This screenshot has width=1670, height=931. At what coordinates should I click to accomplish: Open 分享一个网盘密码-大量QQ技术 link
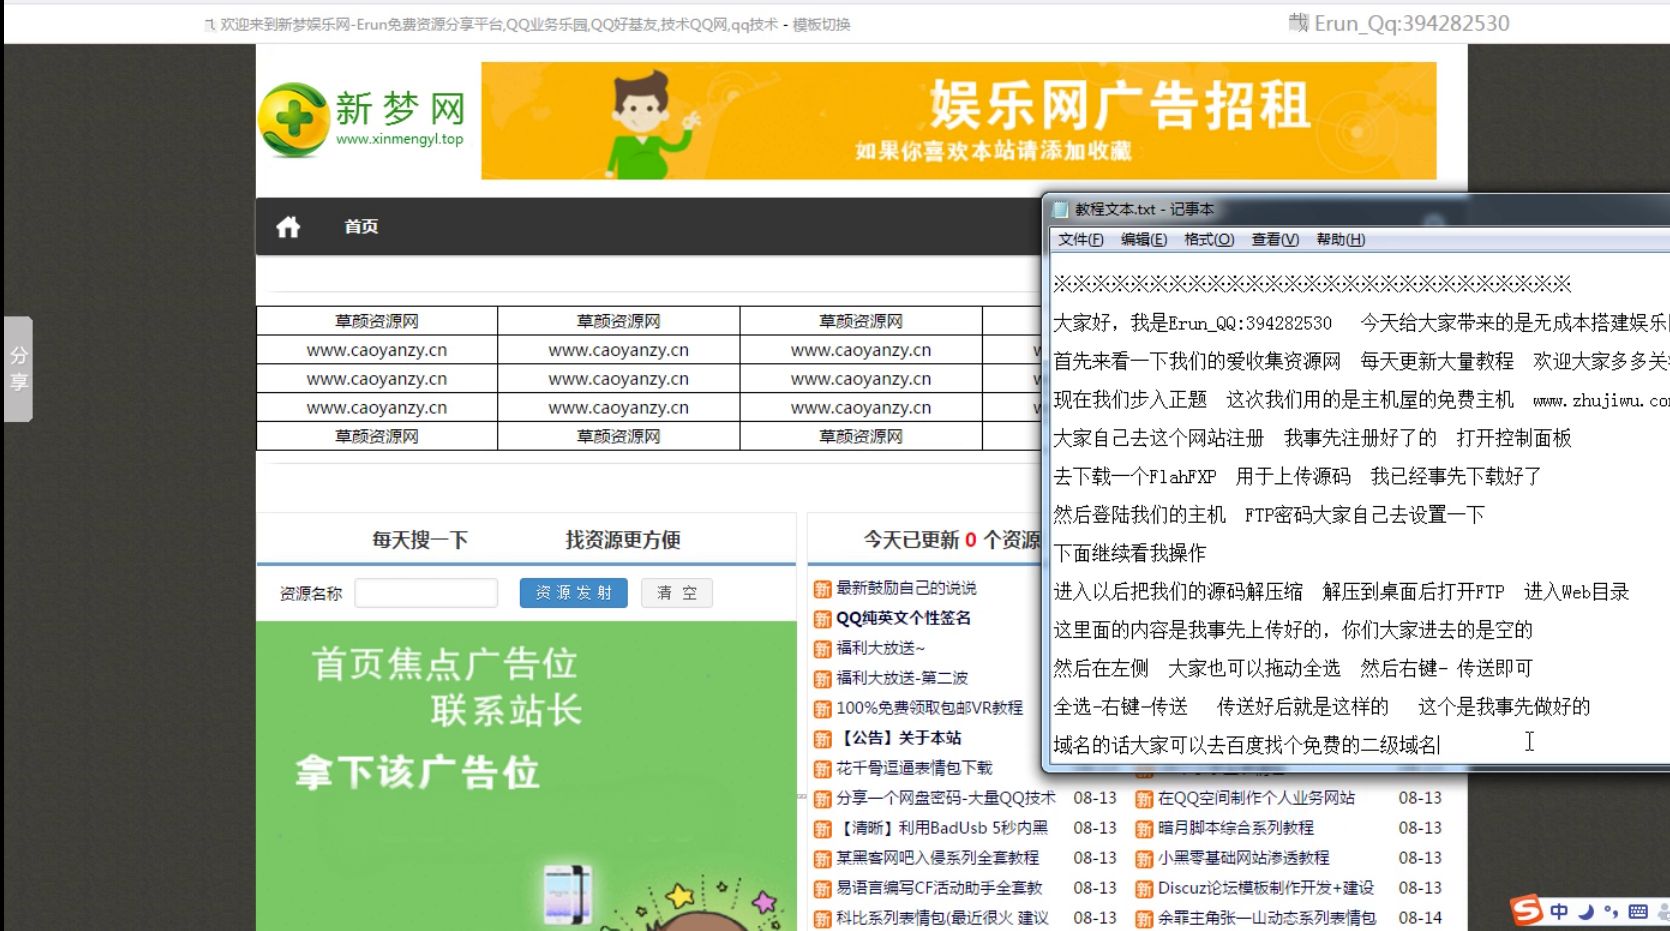[945, 798]
